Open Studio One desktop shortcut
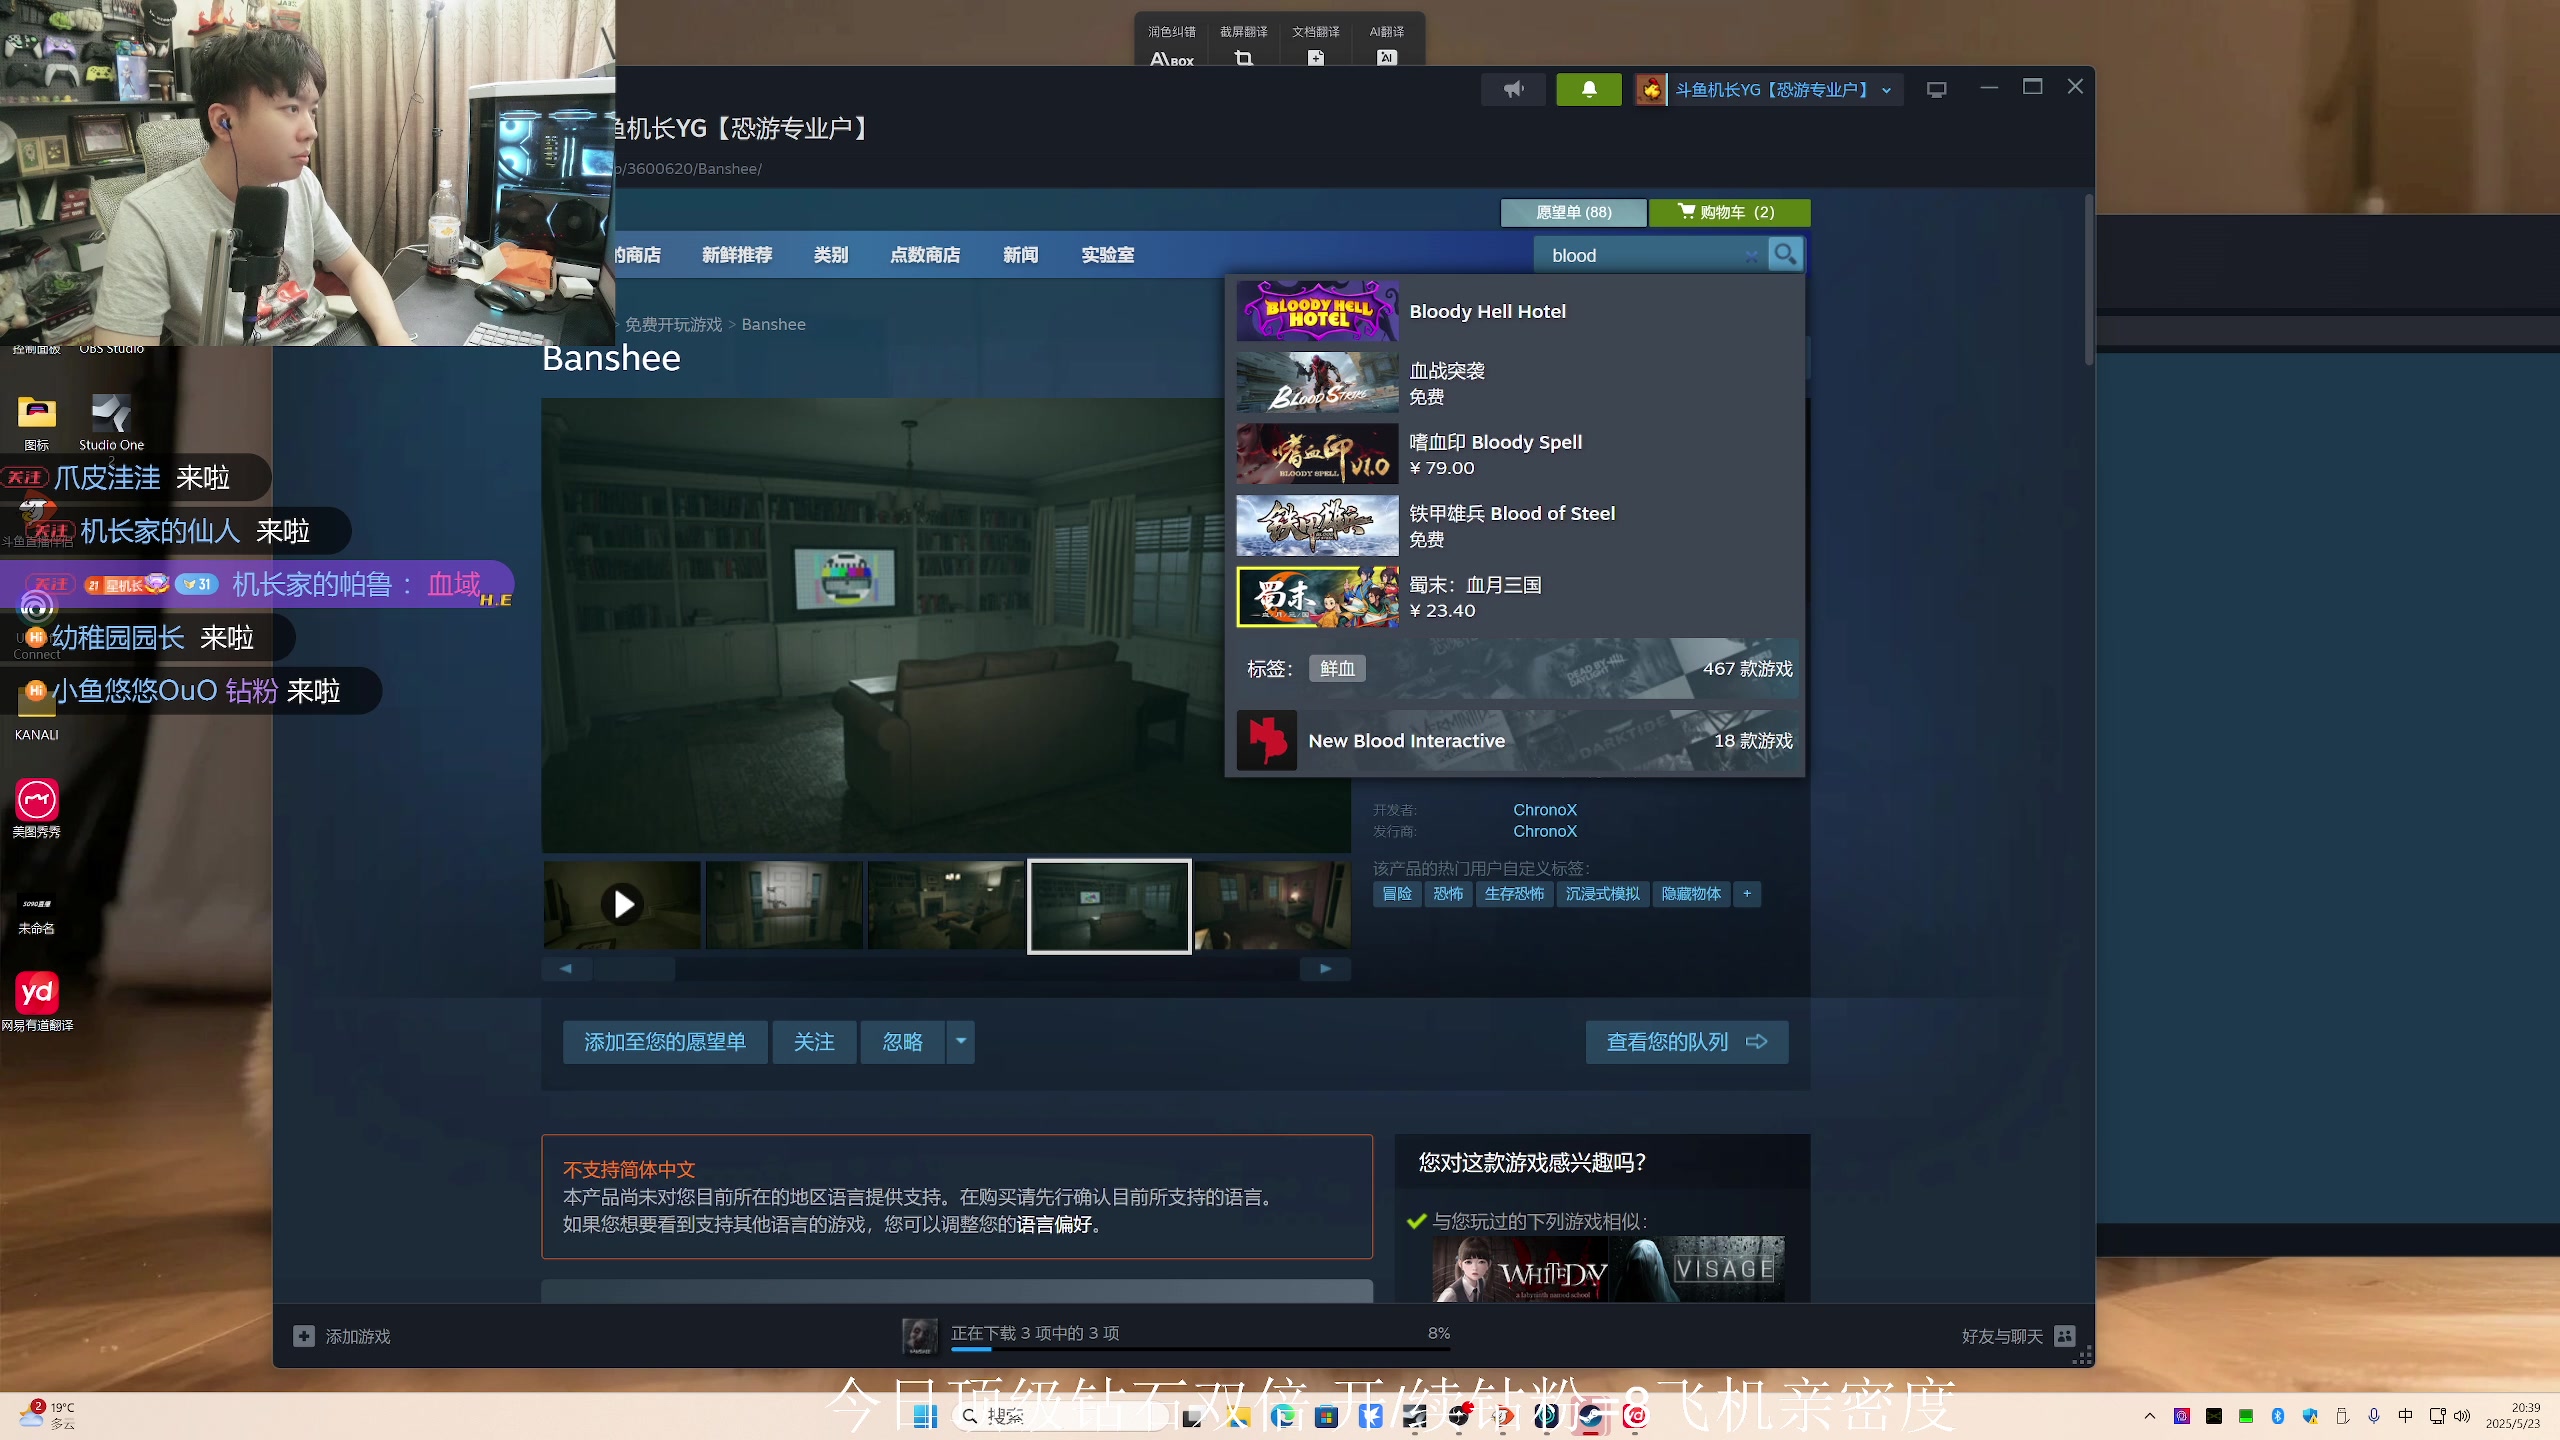The width and height of the screenshot is (2560, 1440). tap(111, 420)
